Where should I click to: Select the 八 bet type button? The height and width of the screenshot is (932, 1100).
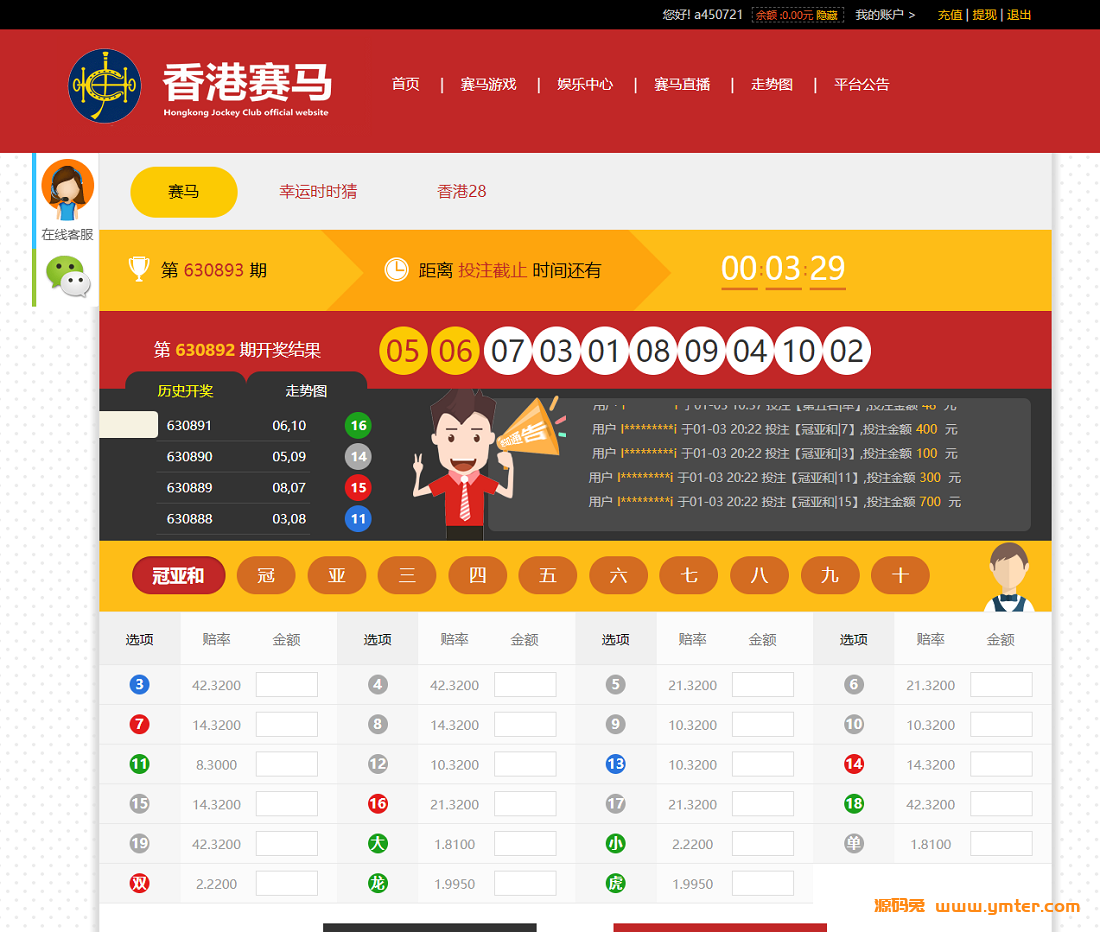(x=759, y=576)
